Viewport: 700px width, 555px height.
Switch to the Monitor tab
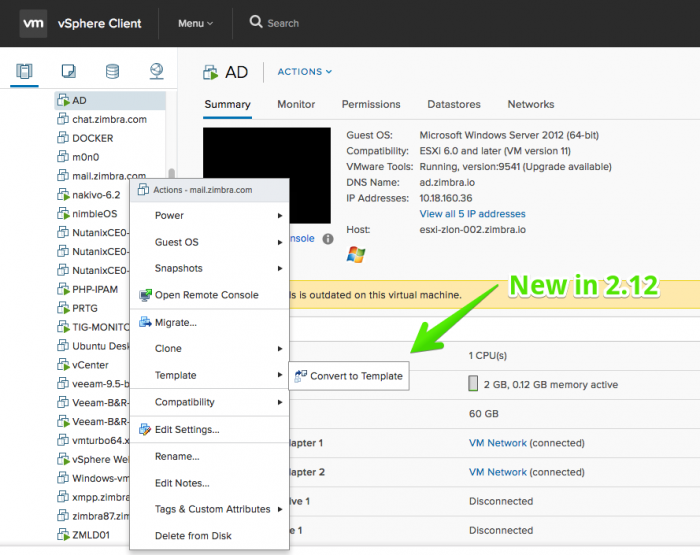point(296,104)
